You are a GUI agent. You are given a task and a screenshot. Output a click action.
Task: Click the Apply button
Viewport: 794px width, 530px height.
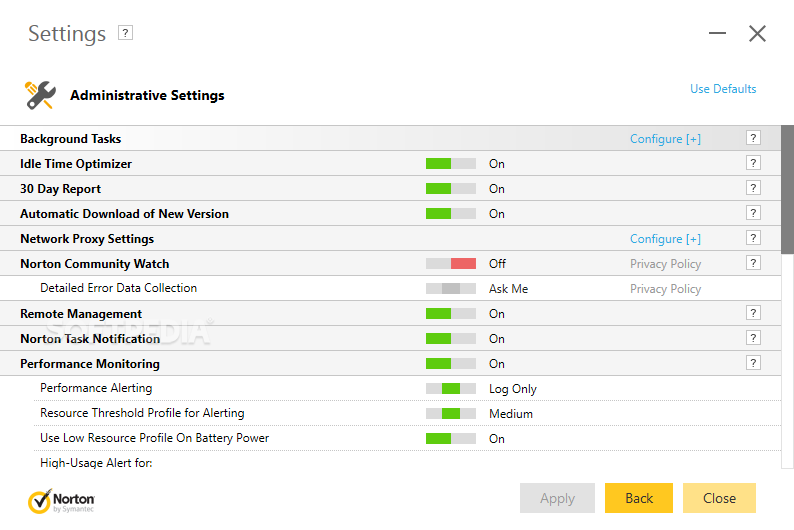pyautogui.click(x=557, y=498)
